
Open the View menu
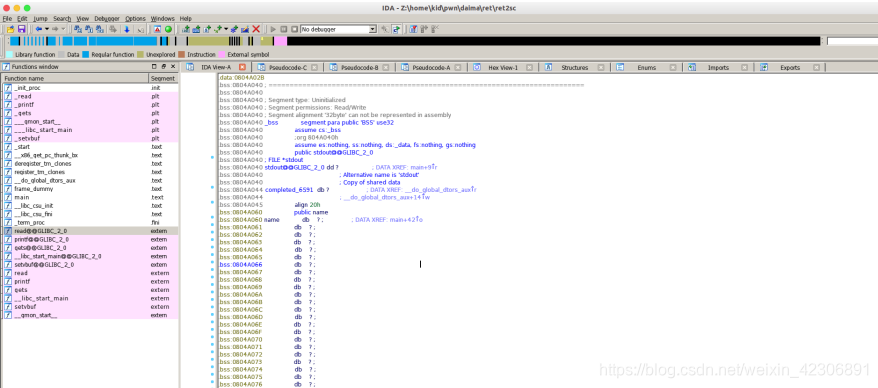point(82,18)
